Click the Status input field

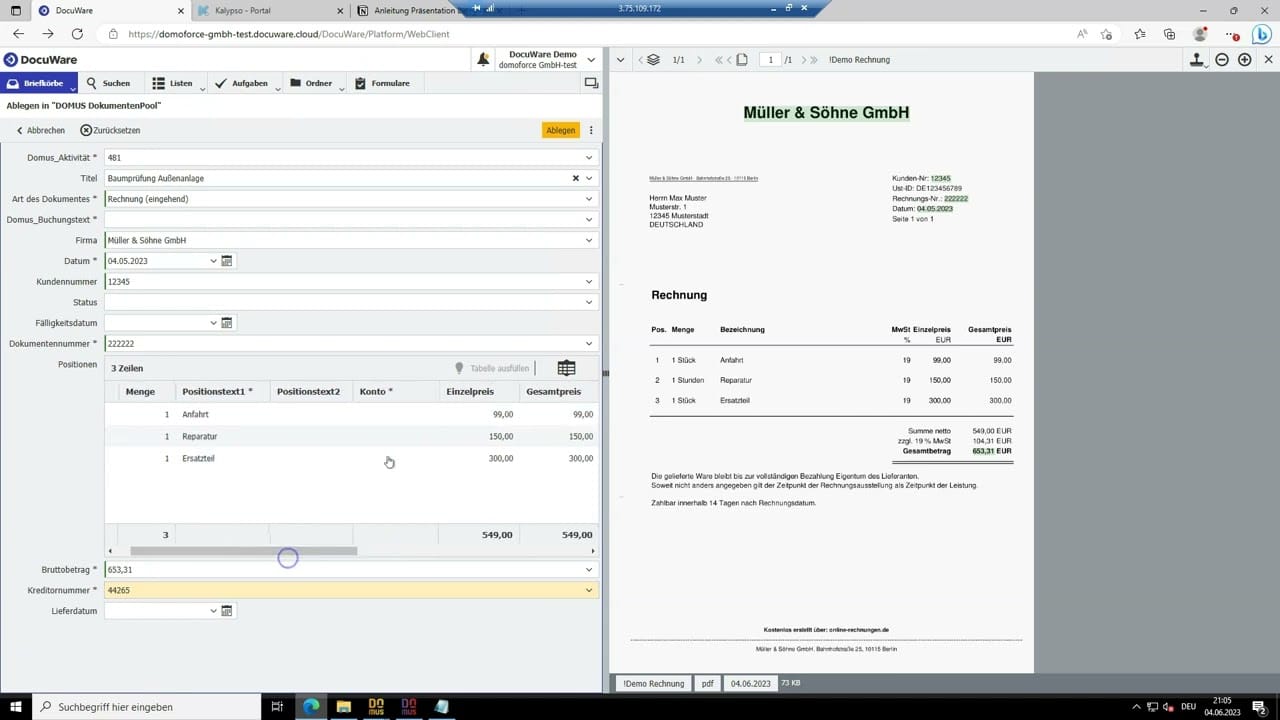pos(351,302)
